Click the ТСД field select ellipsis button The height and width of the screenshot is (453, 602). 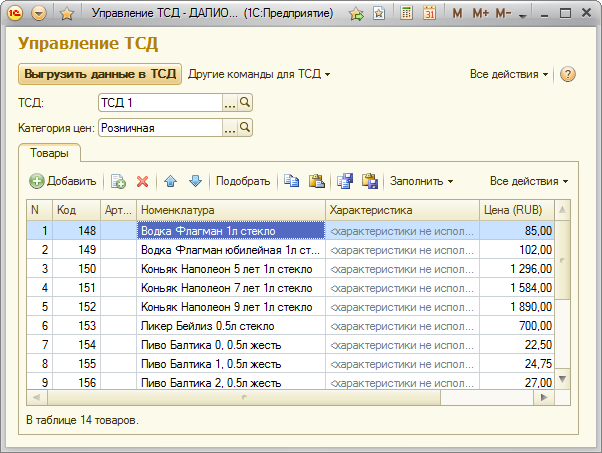click(x=230, y=103)
